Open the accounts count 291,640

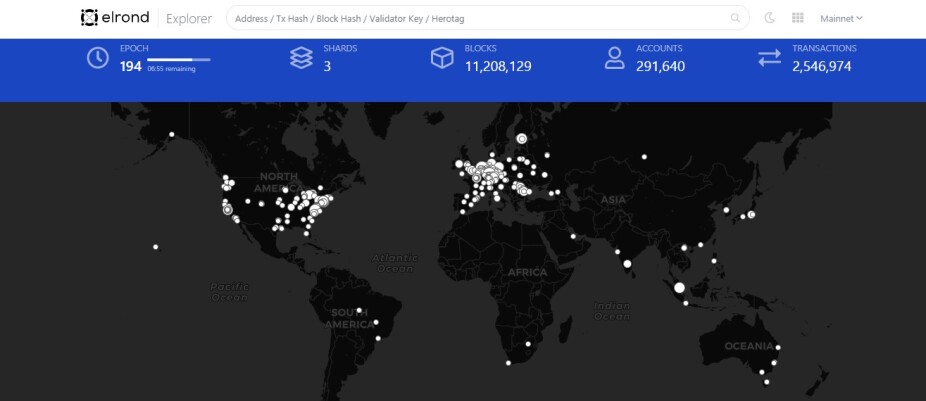(x=660, y=66)
